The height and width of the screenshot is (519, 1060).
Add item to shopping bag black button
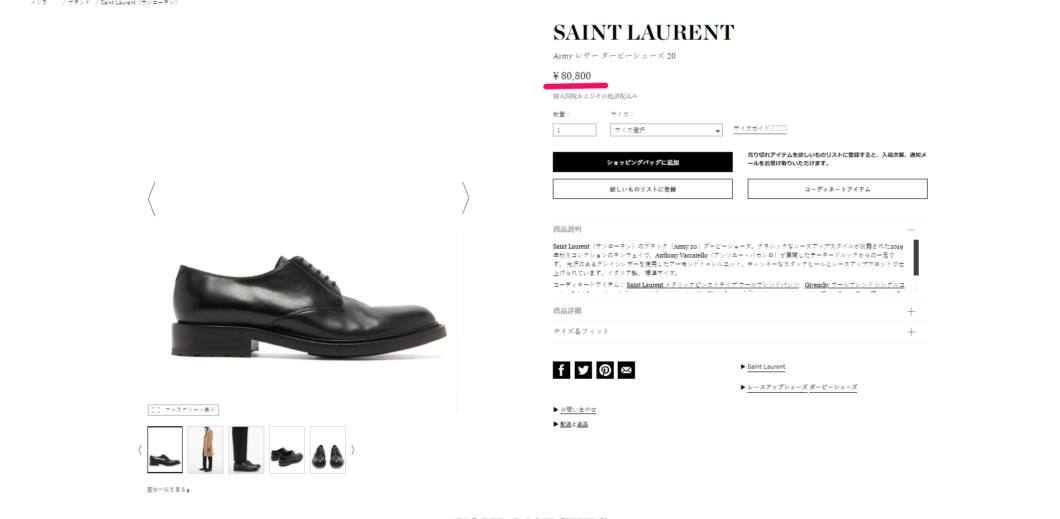pyautogui.click(x=642, y=162)
